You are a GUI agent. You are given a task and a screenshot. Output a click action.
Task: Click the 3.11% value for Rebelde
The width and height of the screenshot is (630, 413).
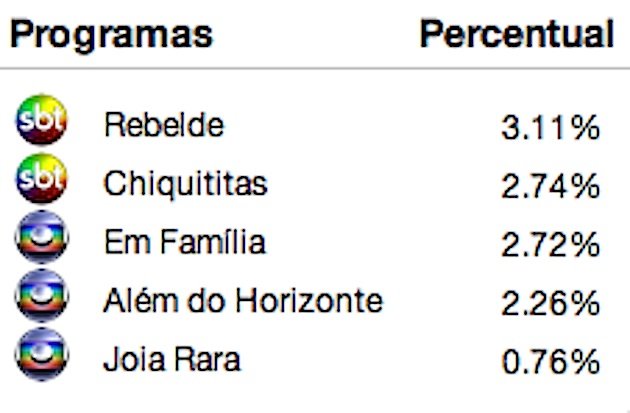tap(551, 128)
